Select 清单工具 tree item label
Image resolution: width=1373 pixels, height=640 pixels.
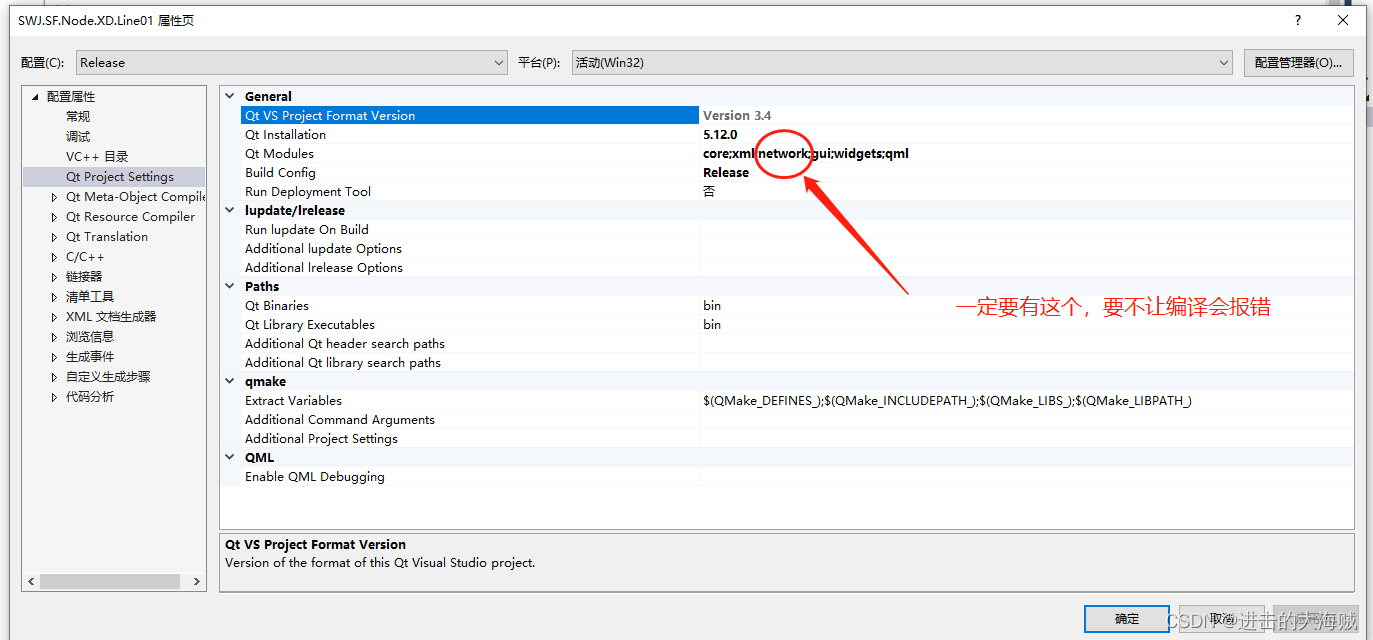(90, 297)
